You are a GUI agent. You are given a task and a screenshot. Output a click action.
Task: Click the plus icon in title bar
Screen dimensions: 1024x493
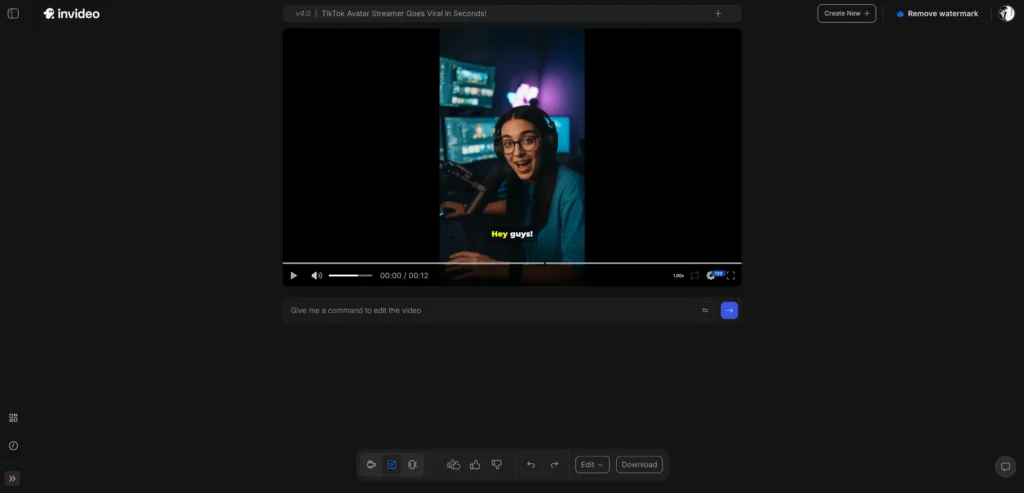[x=718, y=13]
